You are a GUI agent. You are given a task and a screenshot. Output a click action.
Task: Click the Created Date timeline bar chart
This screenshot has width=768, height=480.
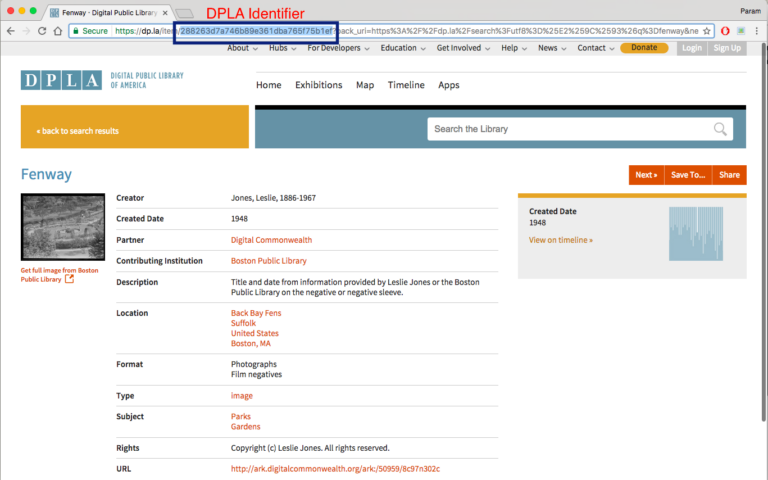point(694,234)
